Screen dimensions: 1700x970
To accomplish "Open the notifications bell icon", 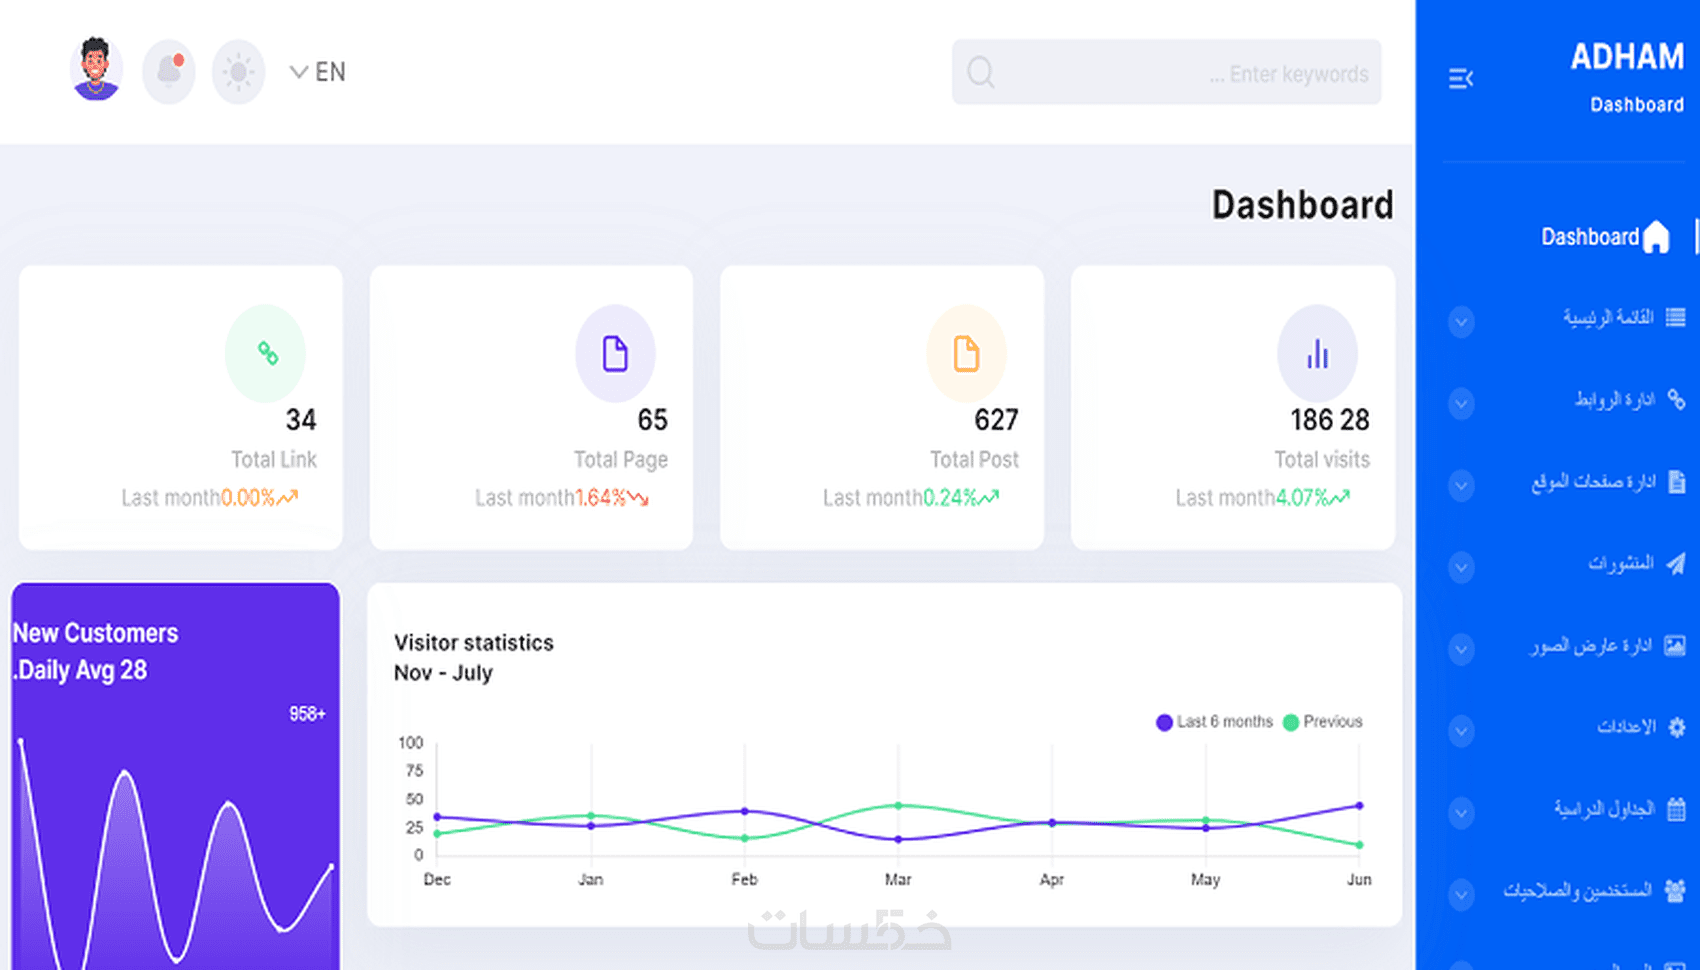I will 169,72.
